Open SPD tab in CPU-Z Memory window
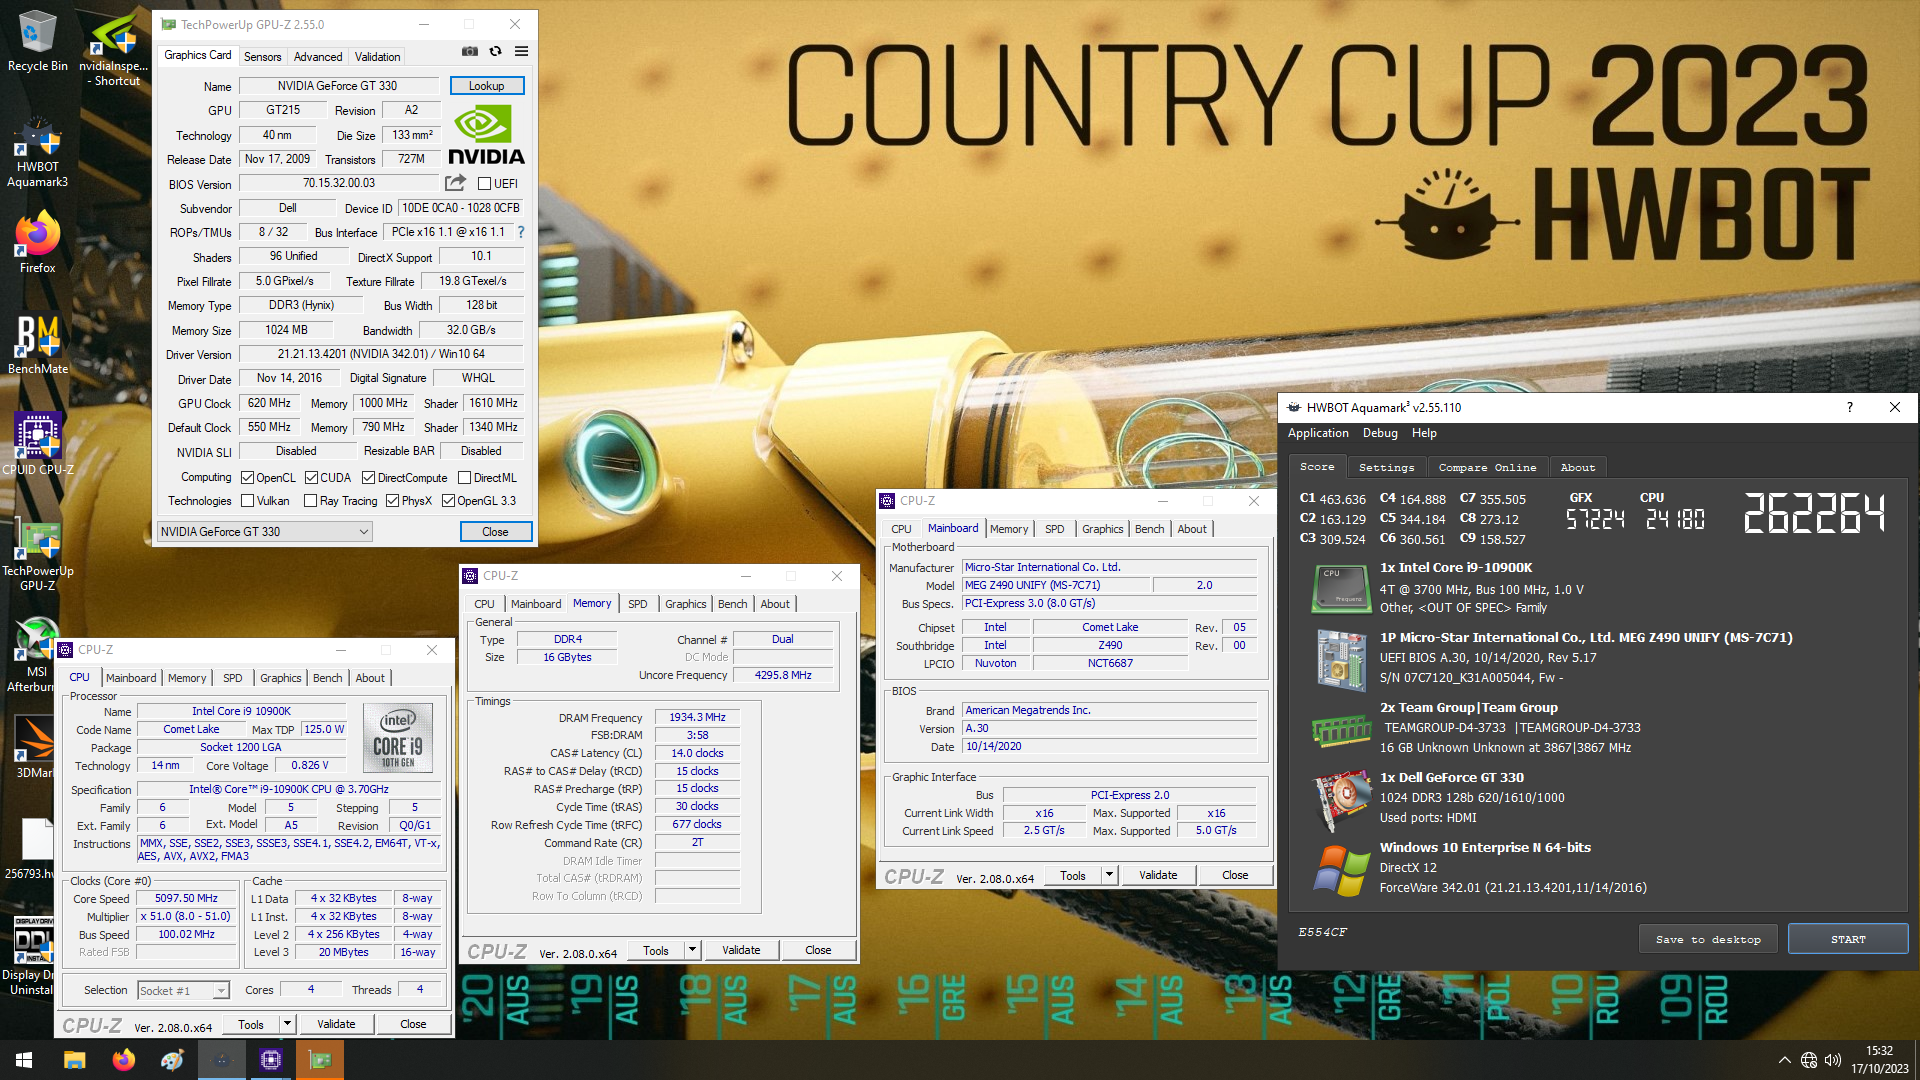This screenshot has width=1920, height=1080. [x=637, y=604]
